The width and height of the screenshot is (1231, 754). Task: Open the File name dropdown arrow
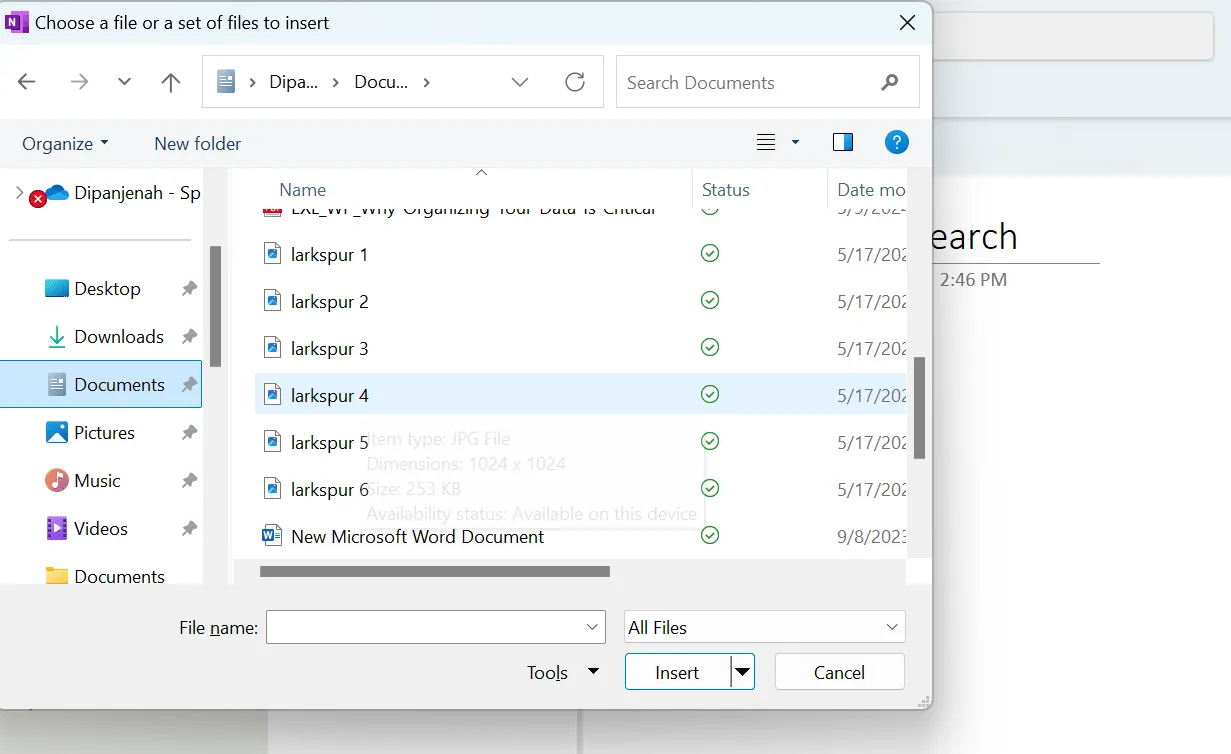point(592,627)
